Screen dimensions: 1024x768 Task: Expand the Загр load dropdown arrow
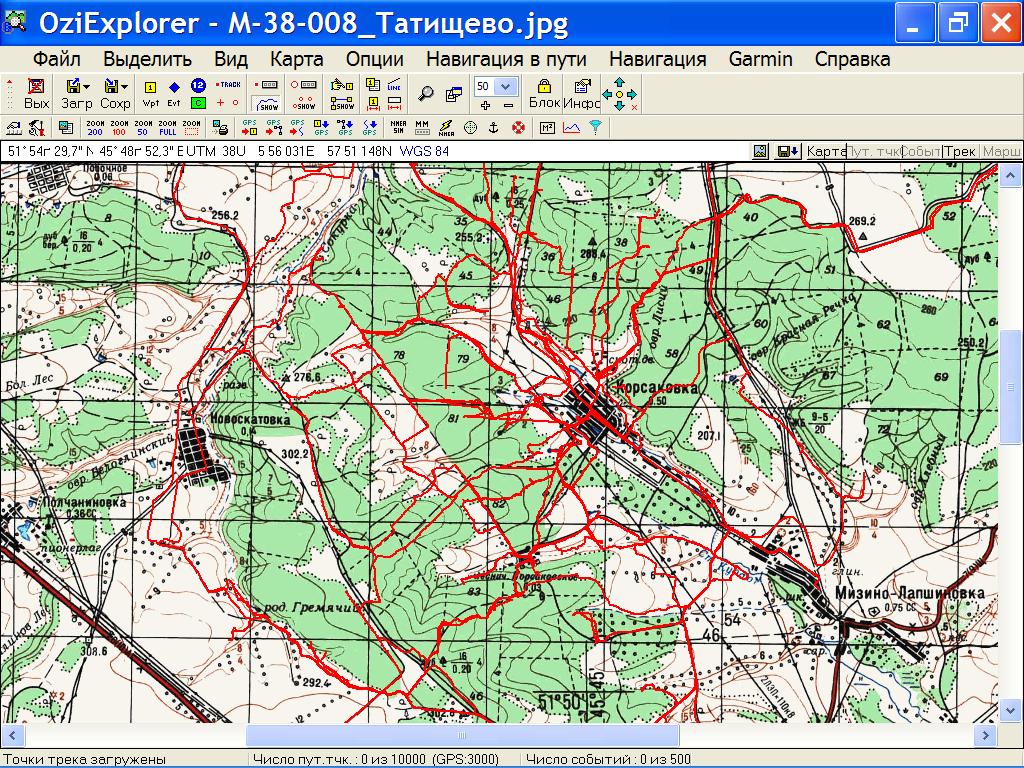[x=87, y=87]
